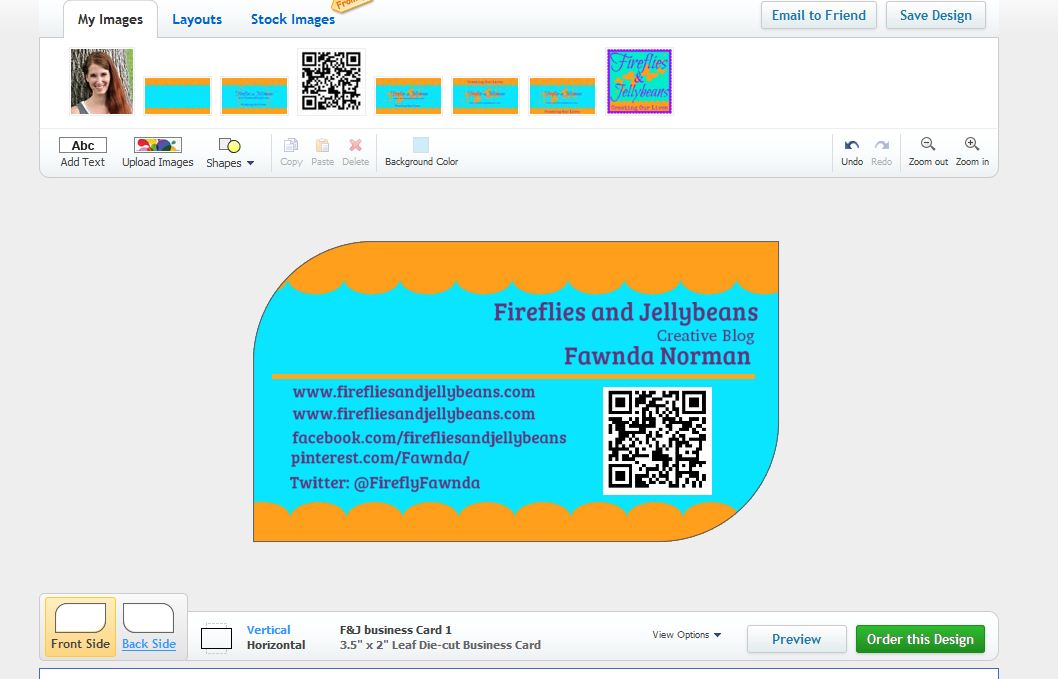Click the Add Text tool icon
Image resolution: width=1058 pixels, height=679 pixels.
[83, 146]
